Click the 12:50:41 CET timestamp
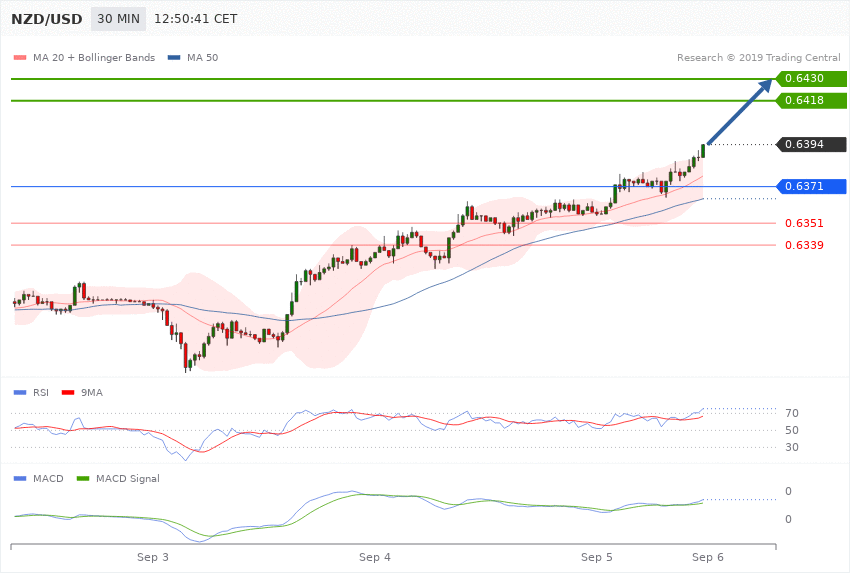Screen dimensions: 850x576 click(x=196, y=19)
